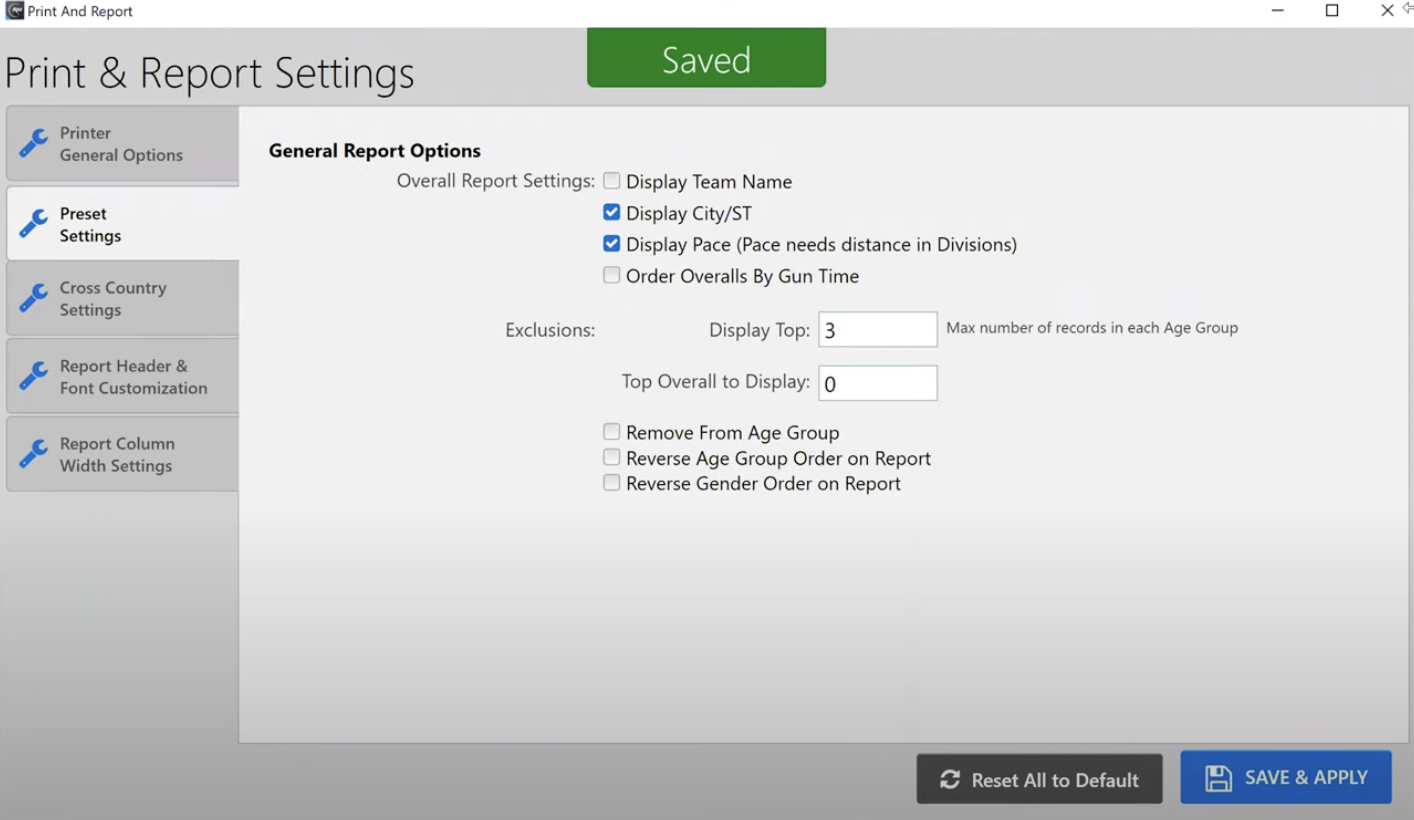Check Reverse Age Group Order on Report
This screenshot has width=1414, height=820.
pyautogui.click(x=611, y=457)
